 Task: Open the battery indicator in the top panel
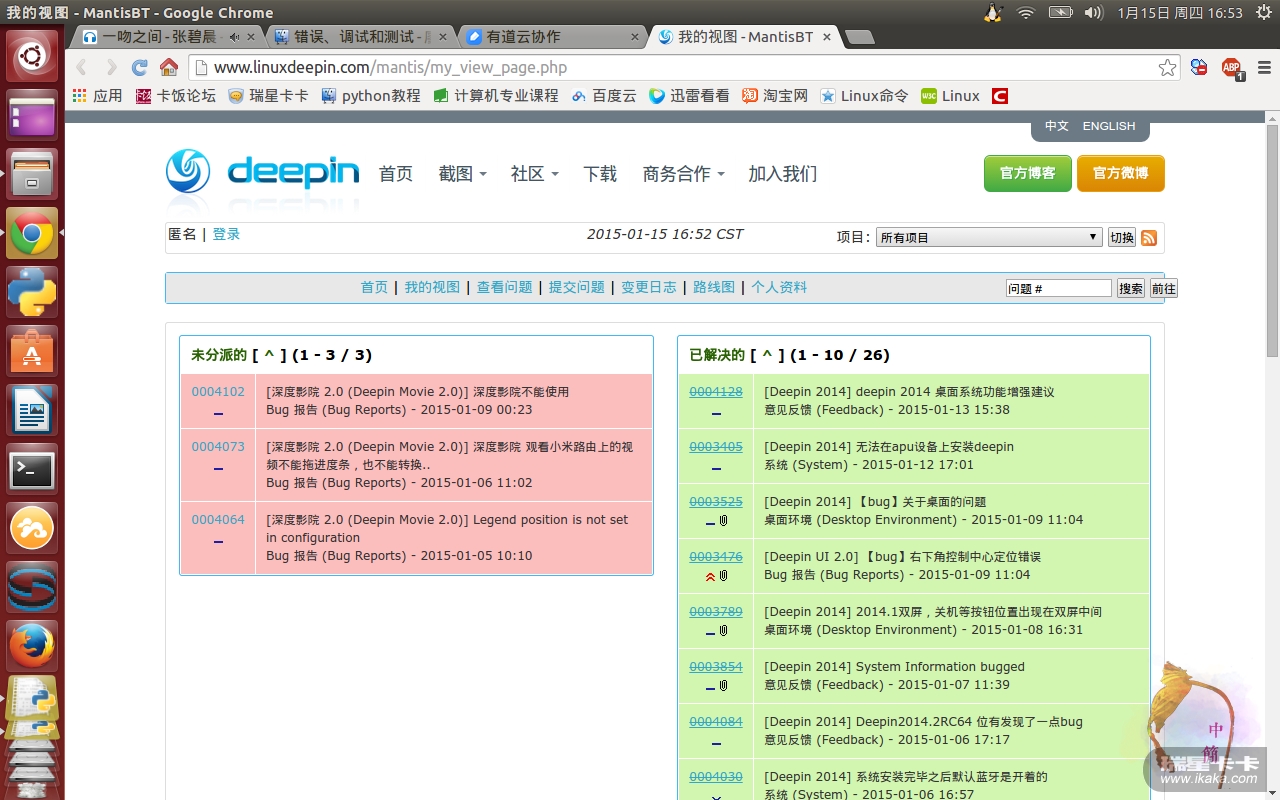coord(1060,12)
